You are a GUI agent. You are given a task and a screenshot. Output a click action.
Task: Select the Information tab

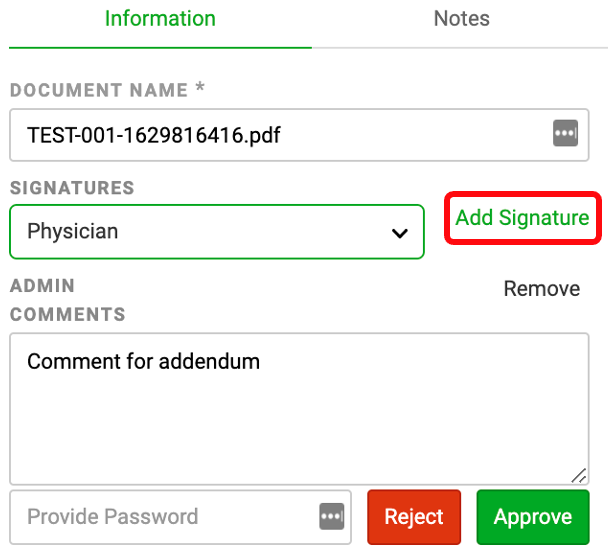(160, 19)
